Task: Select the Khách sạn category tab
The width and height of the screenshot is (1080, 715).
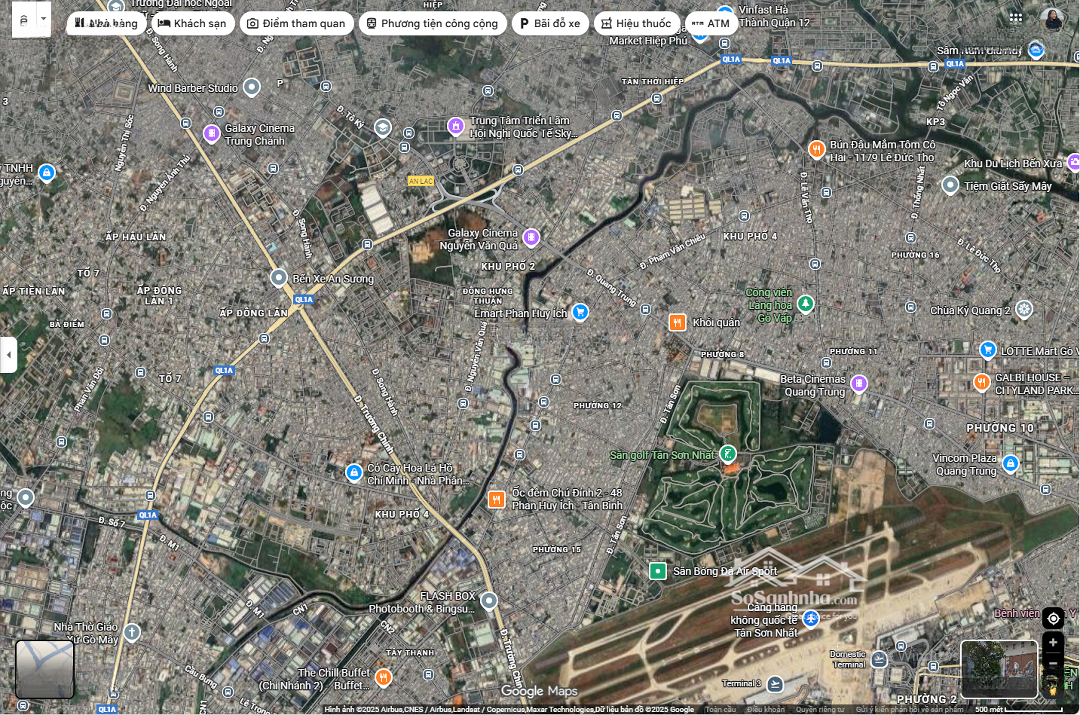Action: (x=195, y=23)
